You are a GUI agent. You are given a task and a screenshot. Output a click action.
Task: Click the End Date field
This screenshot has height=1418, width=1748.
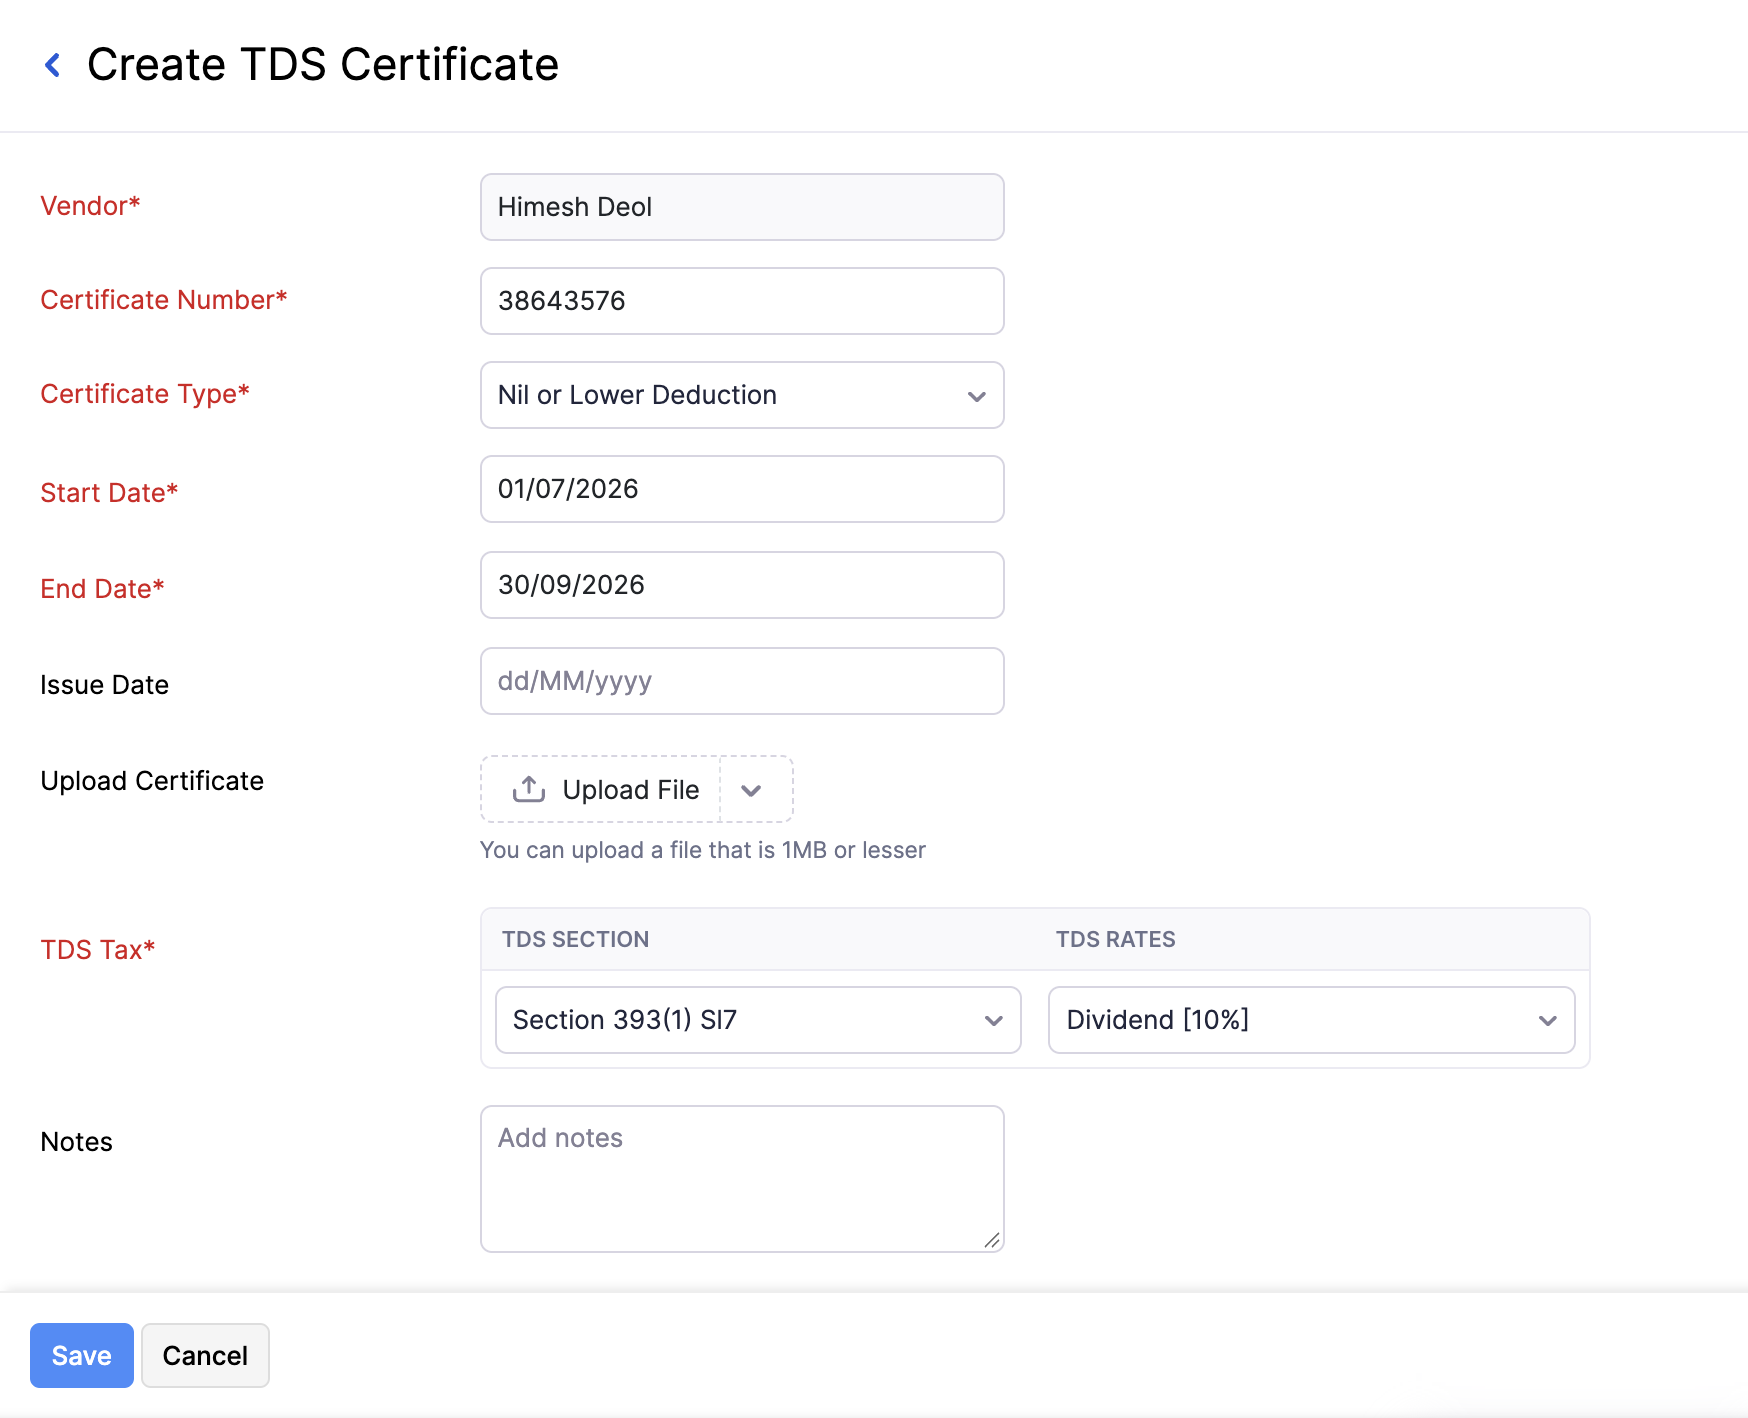[x=742, y=585]
